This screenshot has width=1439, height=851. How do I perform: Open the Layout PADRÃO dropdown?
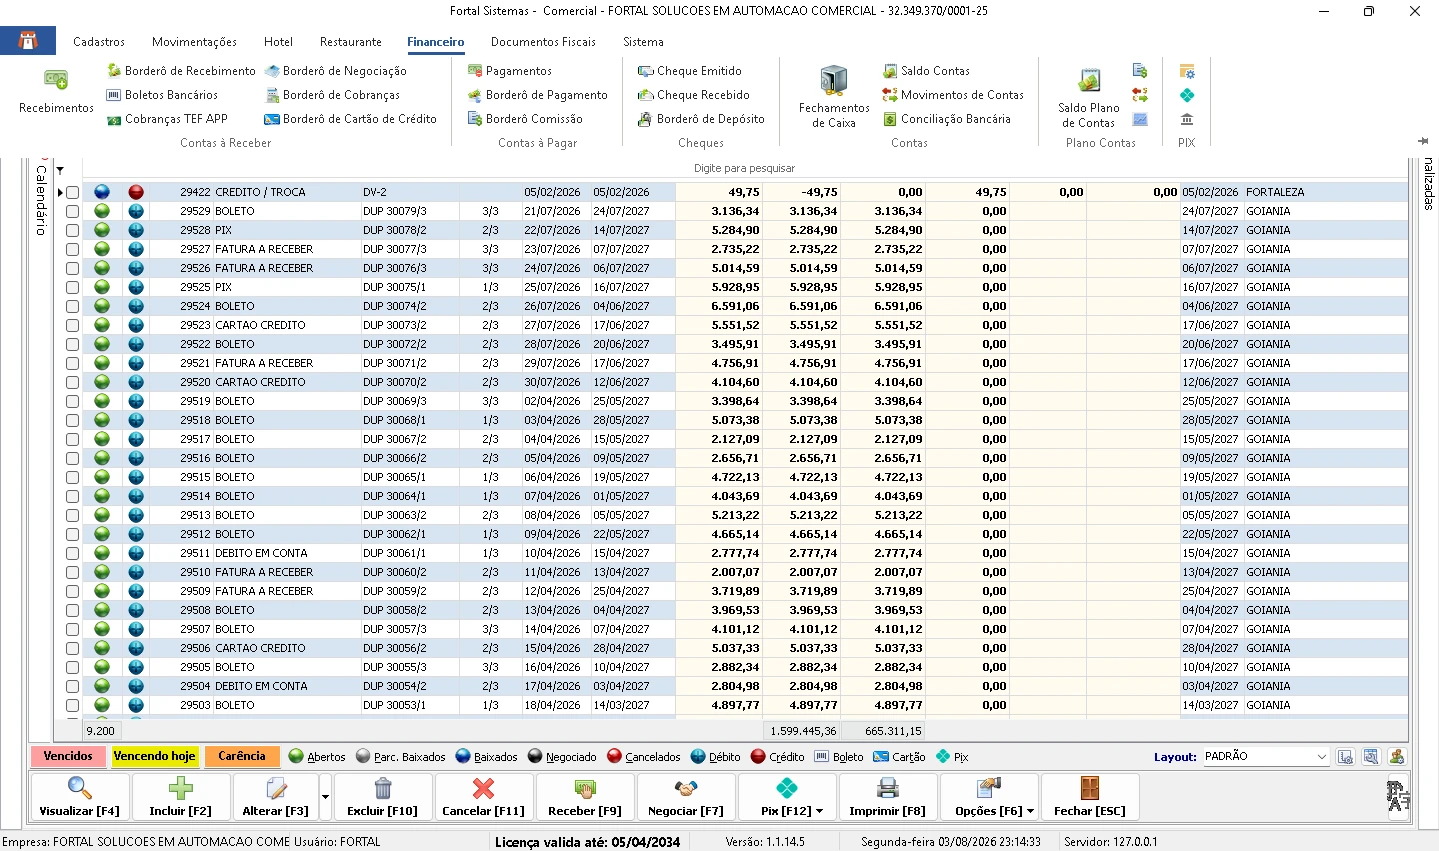click(1321, 757)
